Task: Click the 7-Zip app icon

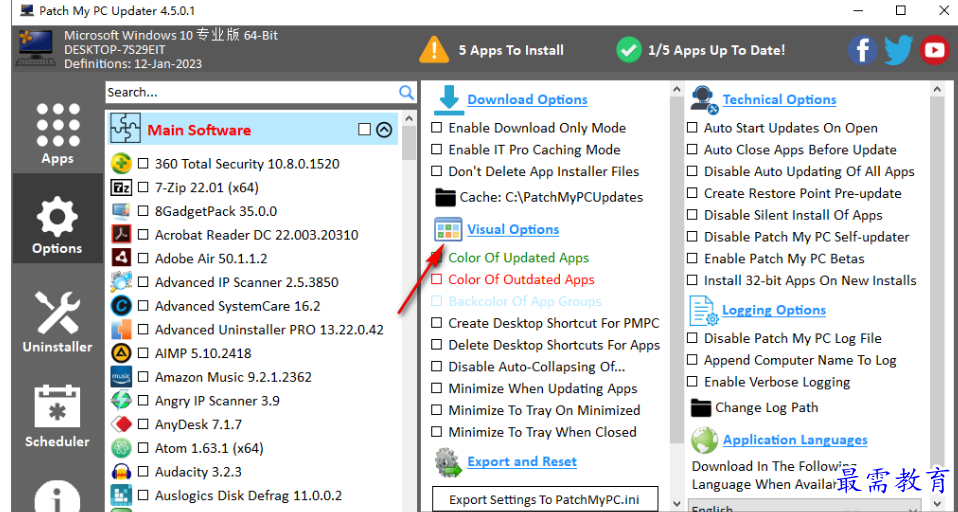Action: tap(122, 187)
